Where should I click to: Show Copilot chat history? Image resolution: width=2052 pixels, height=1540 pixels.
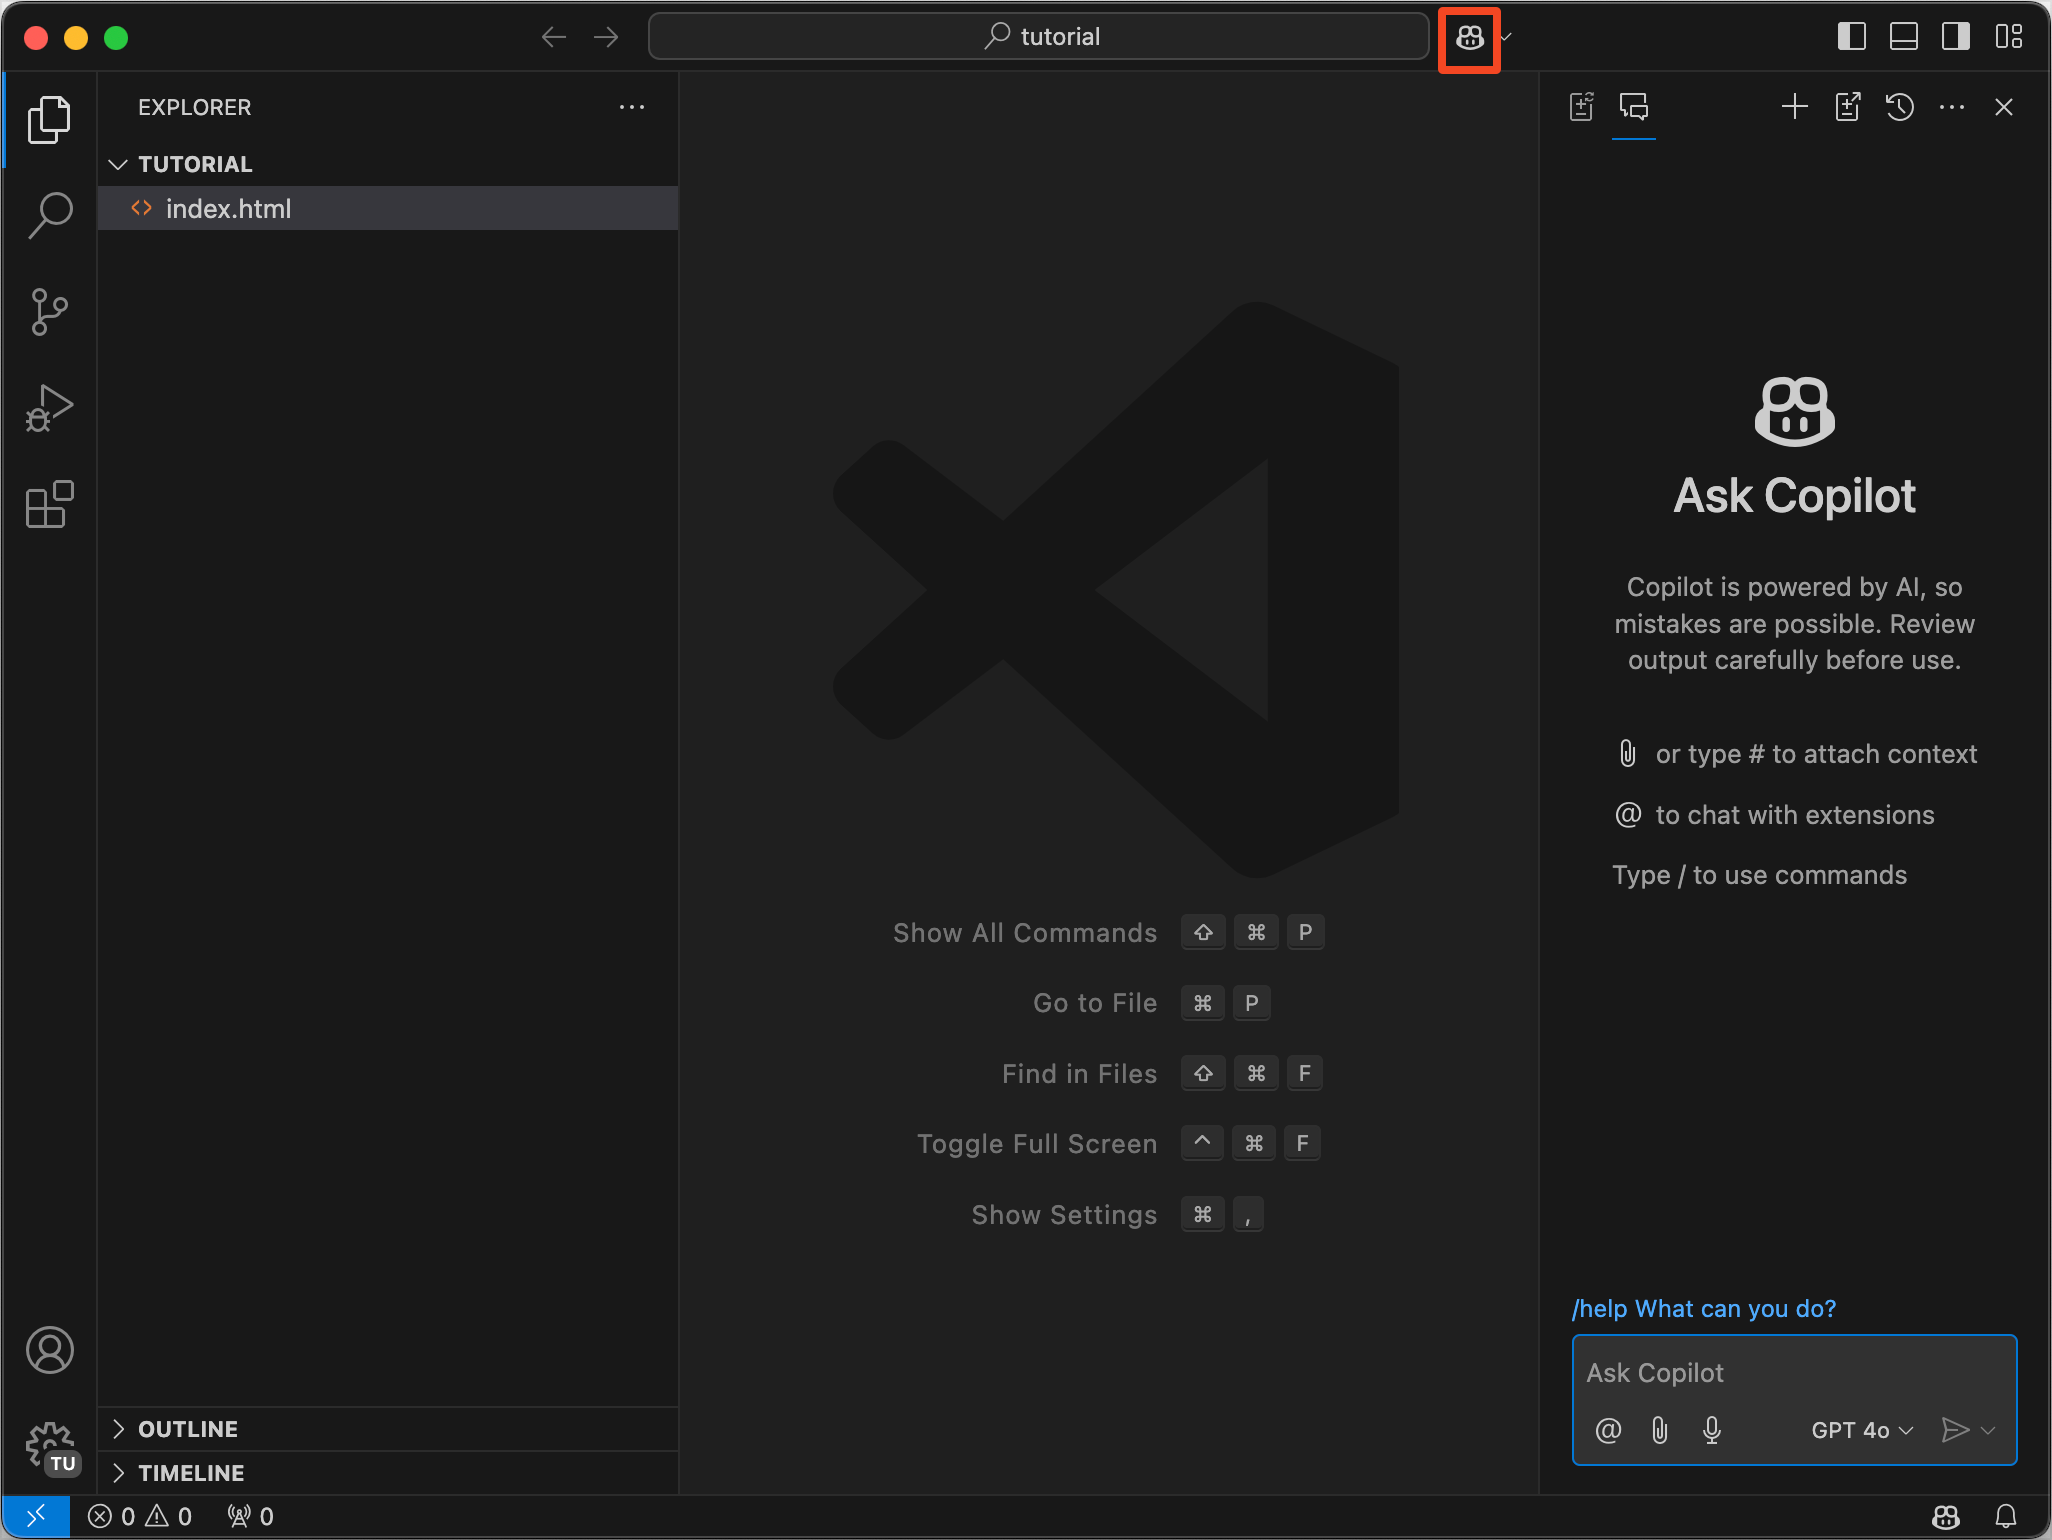pyautogui.click(x=1899, y=107)
